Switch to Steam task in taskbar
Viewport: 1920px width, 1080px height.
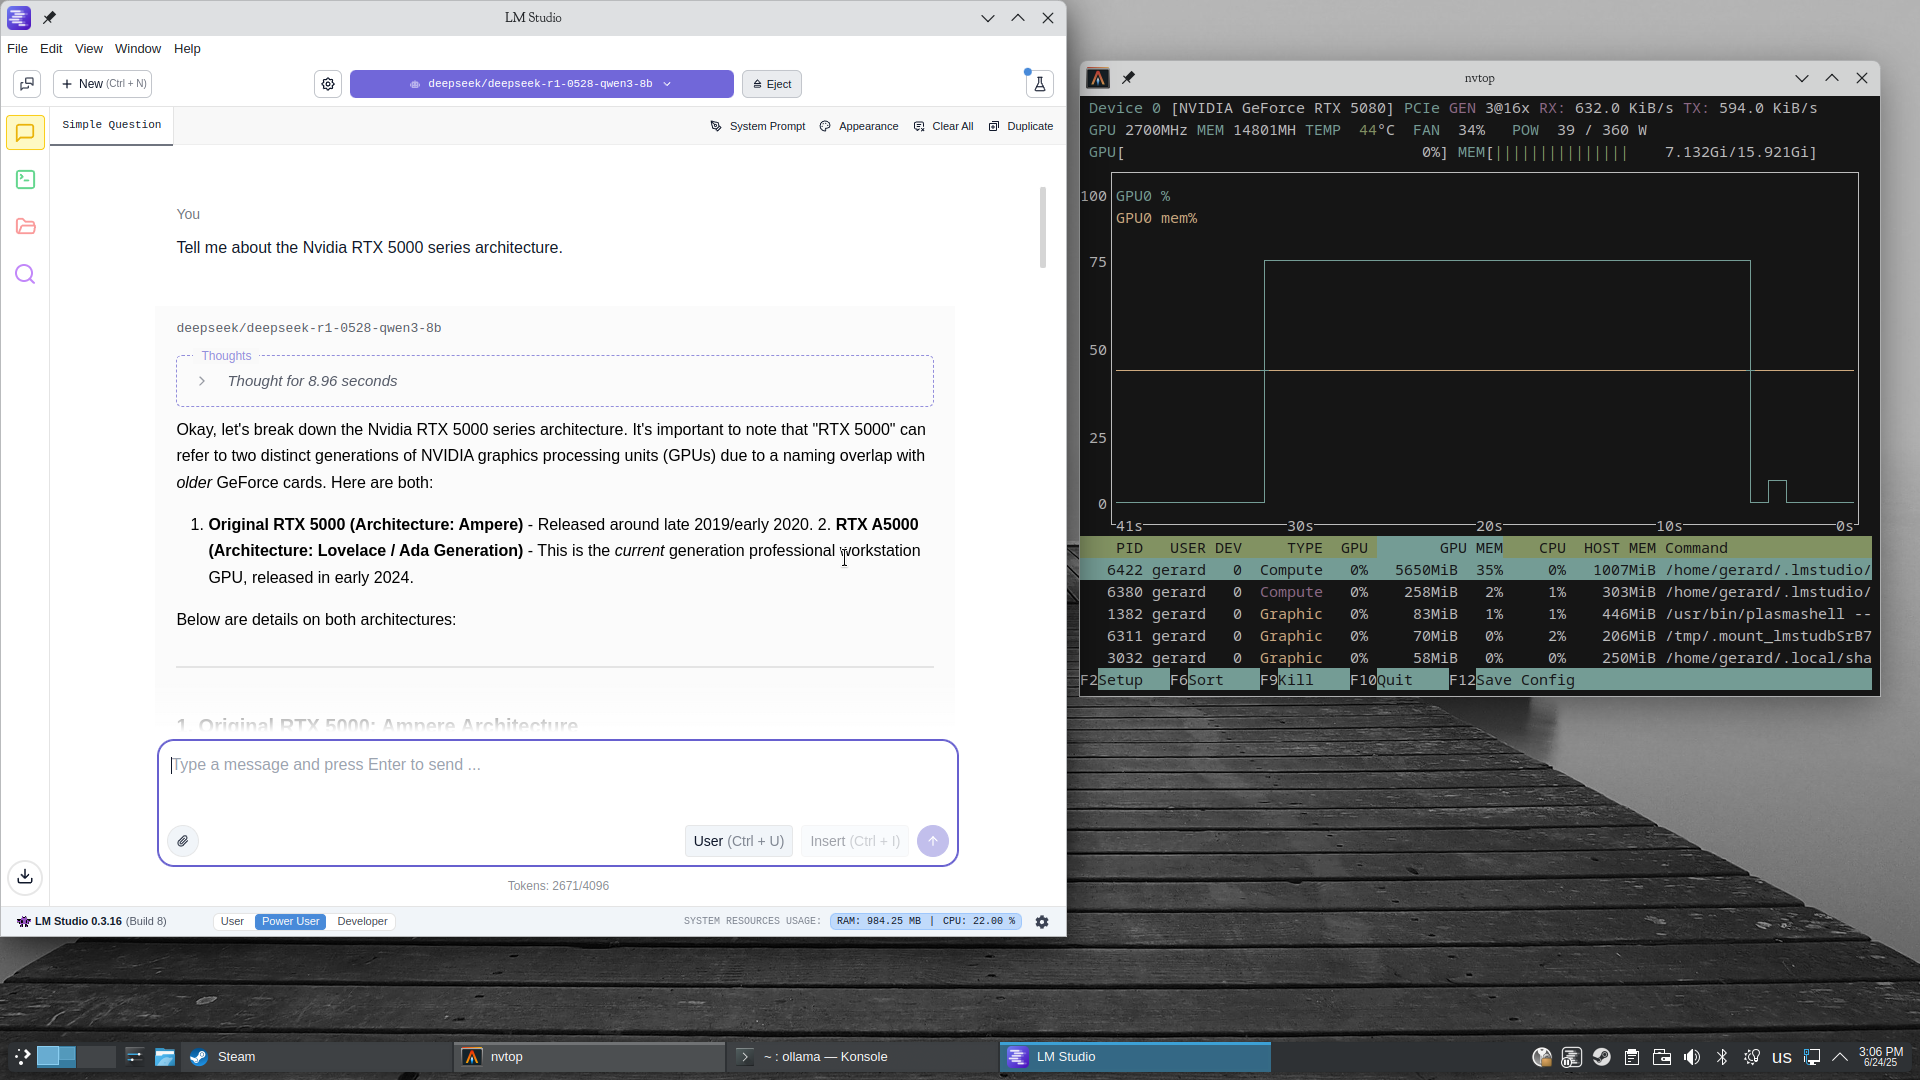pyautogui.click(x=315, y=1057)
